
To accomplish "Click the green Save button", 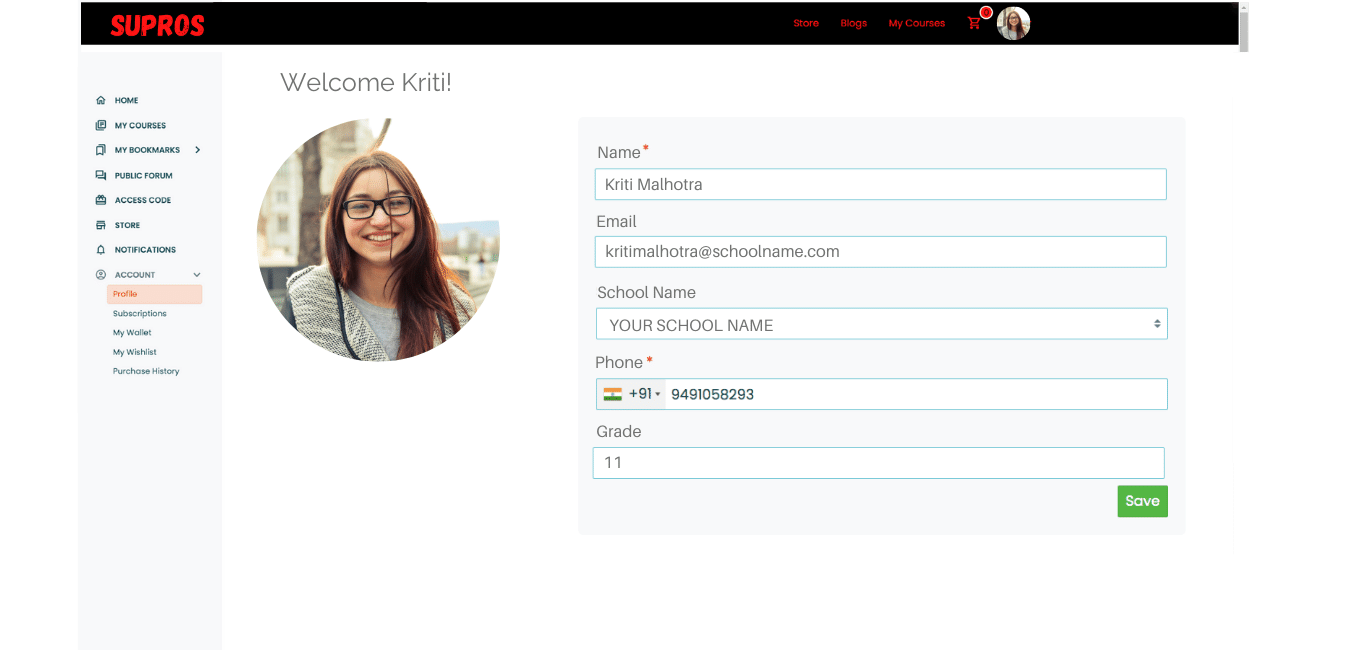I will 1142,501.
